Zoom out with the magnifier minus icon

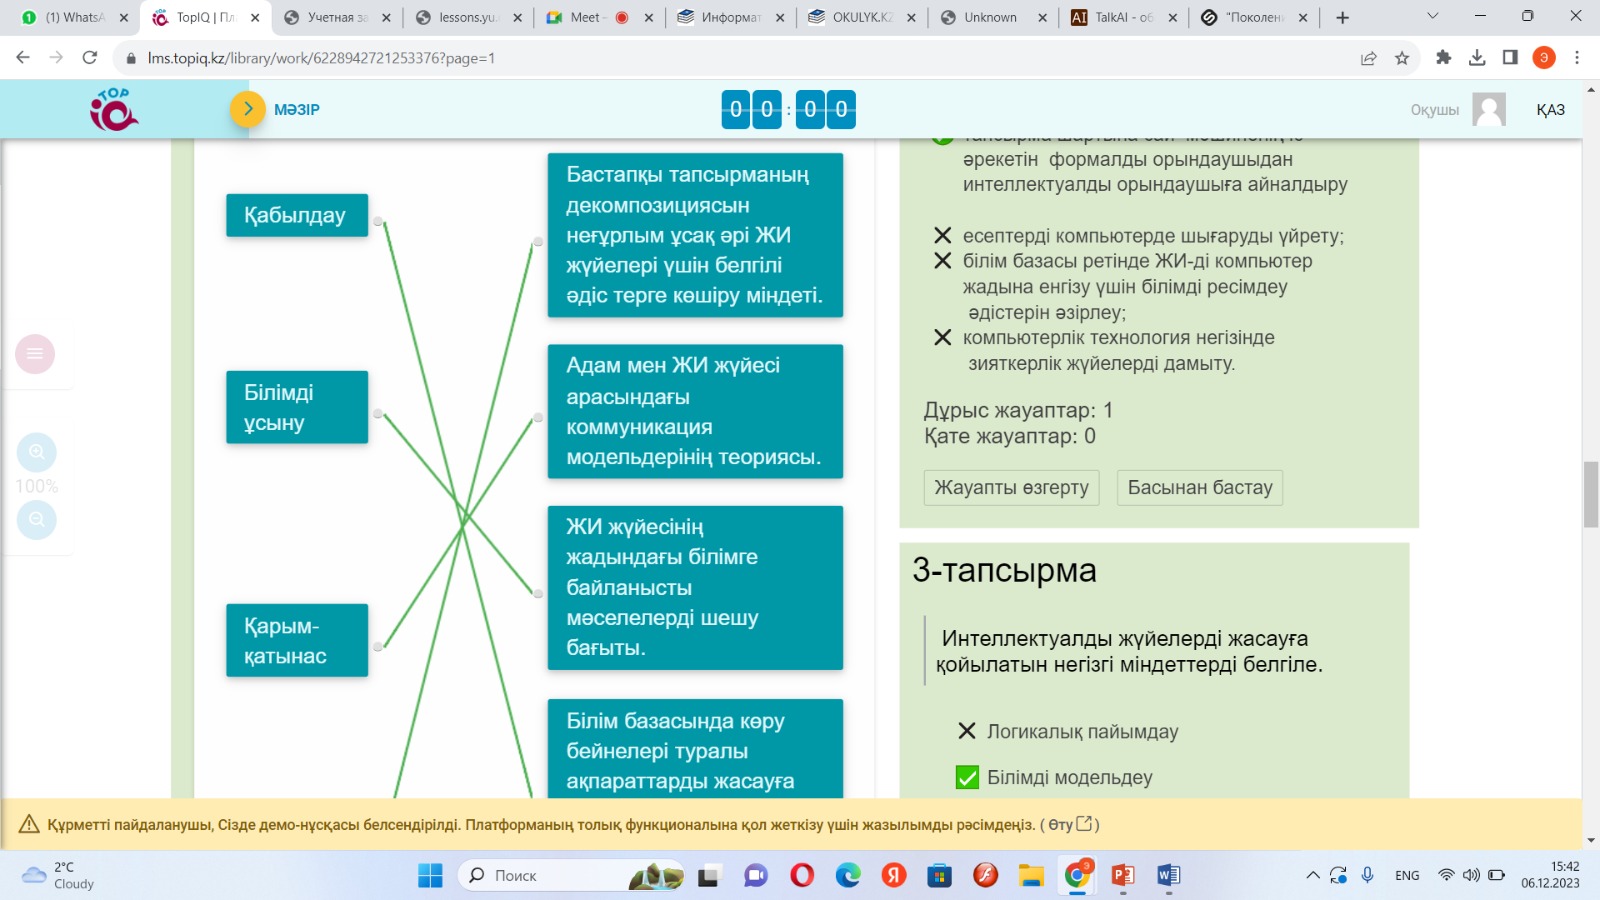[37, 519]
